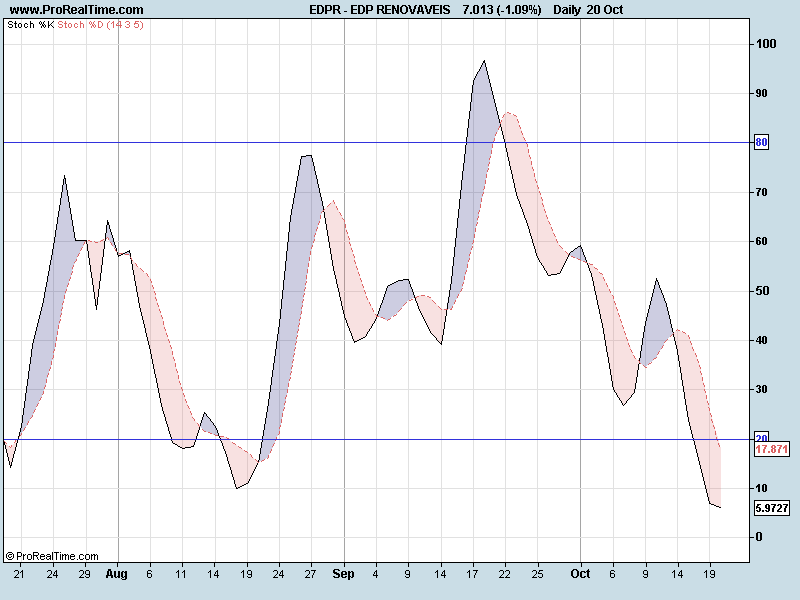The image size is (800, 600).
Task: Click the 17 date label on bottom axis
Action: pyautogui.click(x=472, y=574)
